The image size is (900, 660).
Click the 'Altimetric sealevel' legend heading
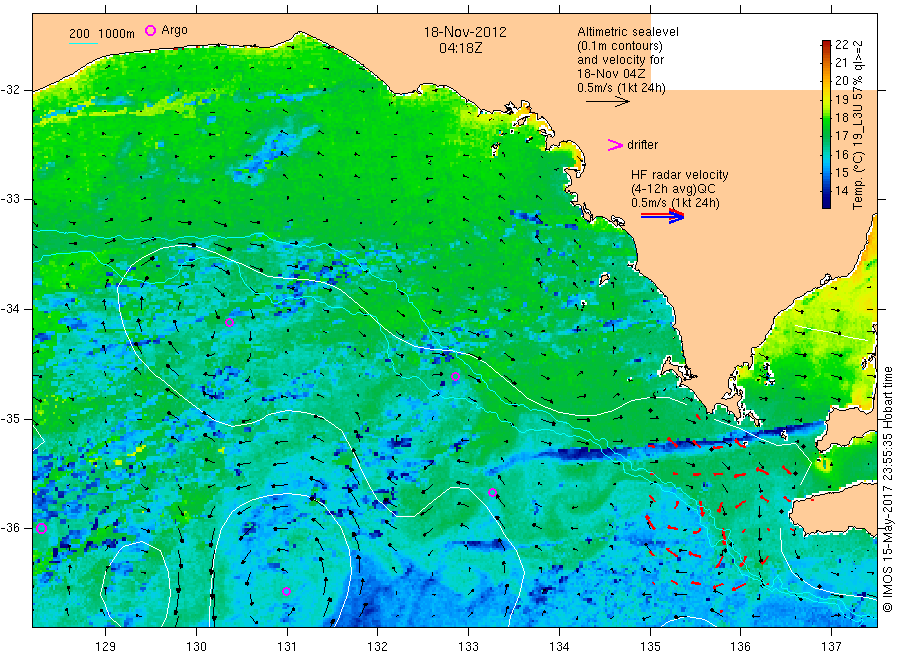click(627, 32)
